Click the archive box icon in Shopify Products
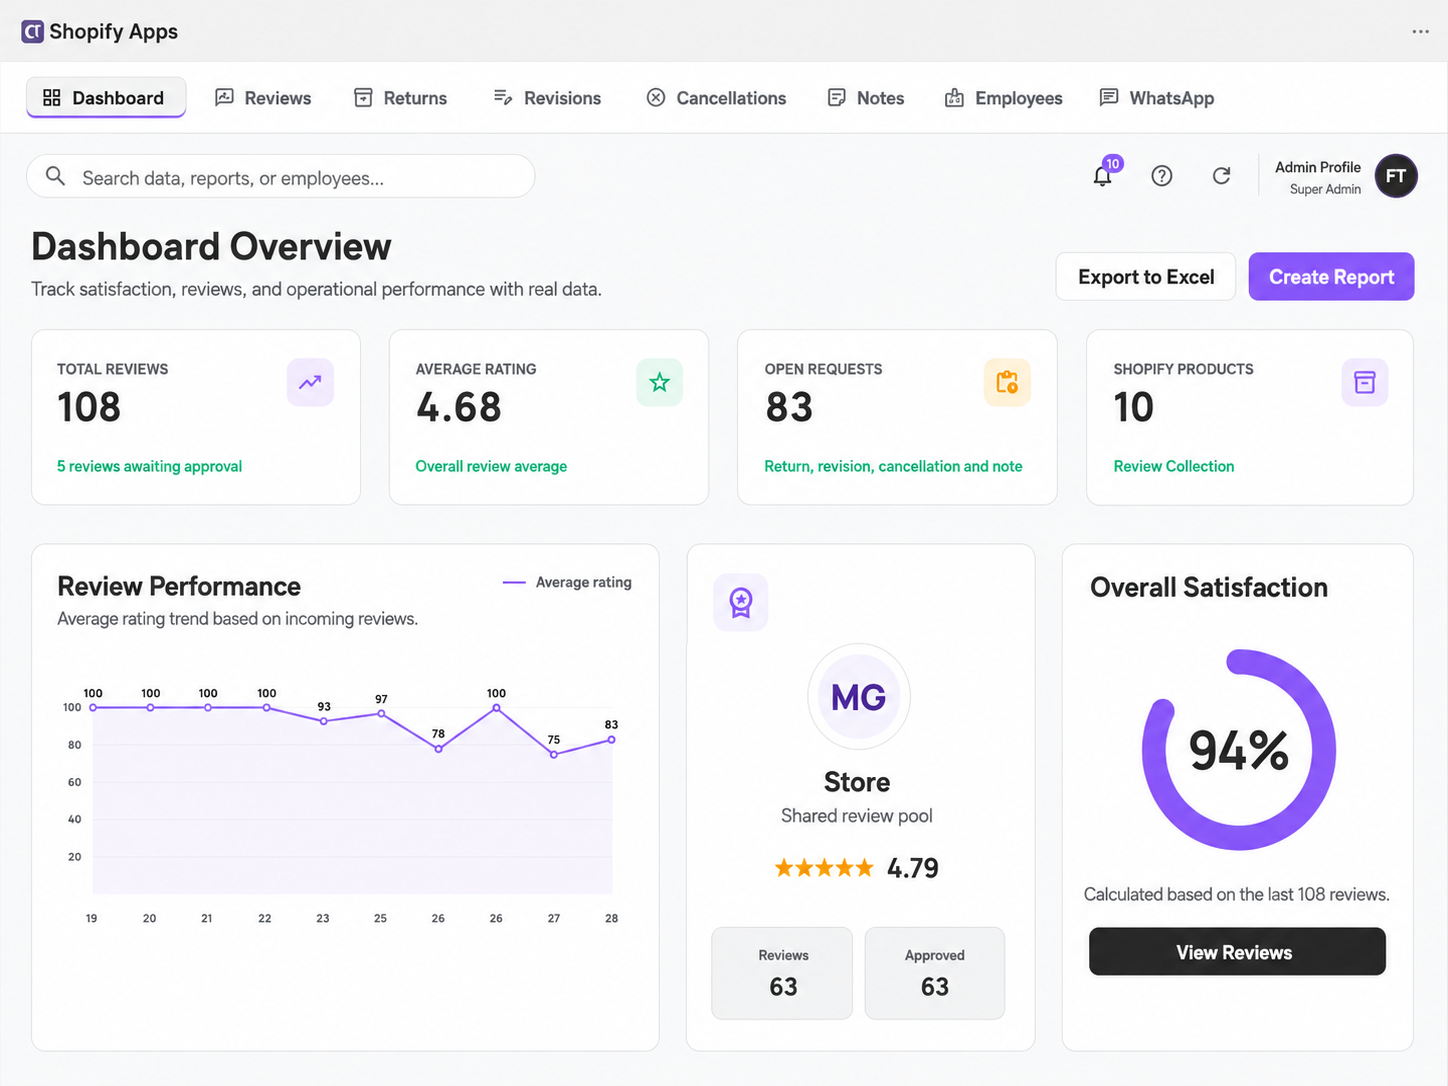This screenshot has width=1448, height=1086. 1364,382
